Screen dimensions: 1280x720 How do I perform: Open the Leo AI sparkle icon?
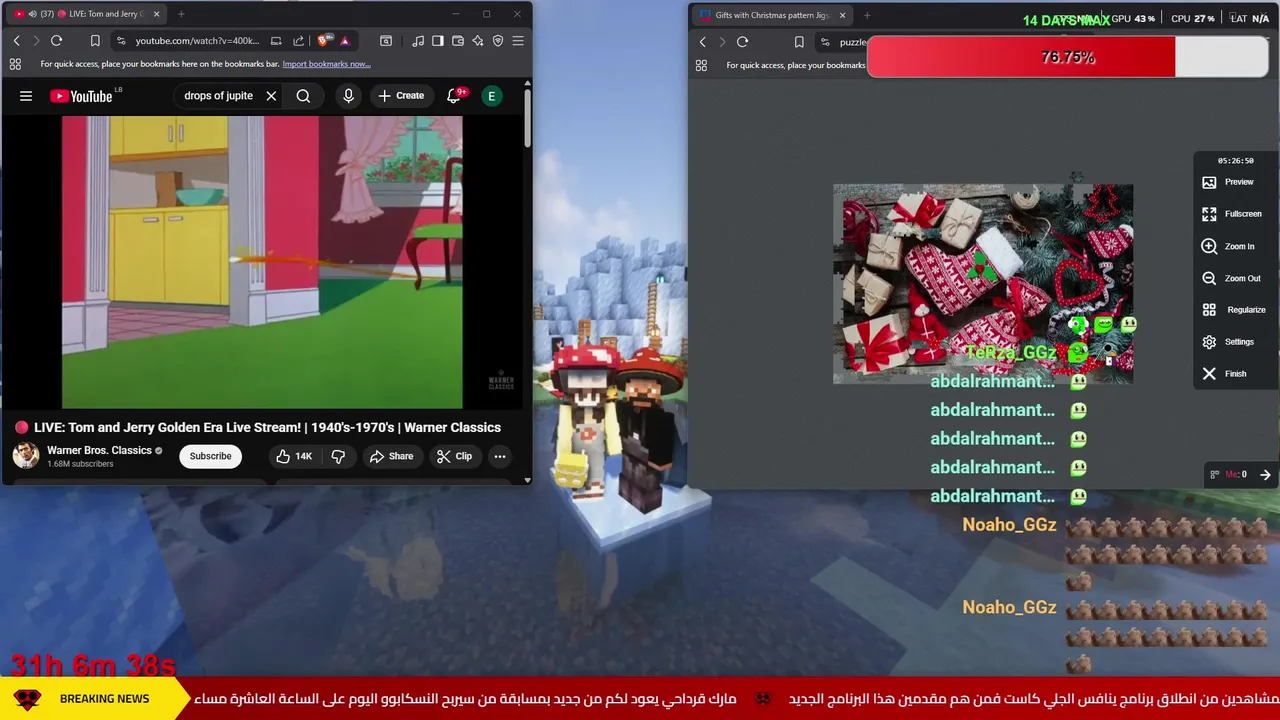tap(477, 41)
